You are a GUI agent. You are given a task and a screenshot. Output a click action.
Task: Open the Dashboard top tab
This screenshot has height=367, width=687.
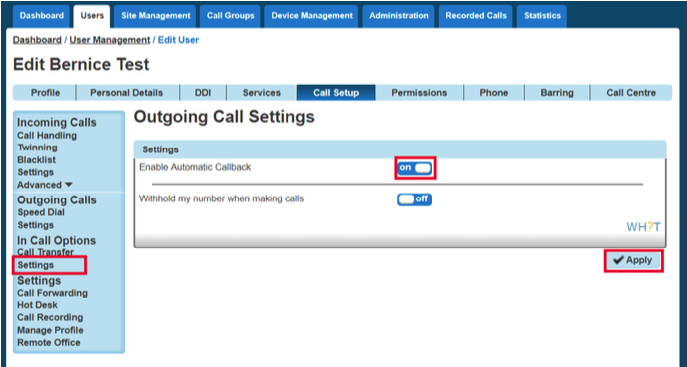point(42,16)
